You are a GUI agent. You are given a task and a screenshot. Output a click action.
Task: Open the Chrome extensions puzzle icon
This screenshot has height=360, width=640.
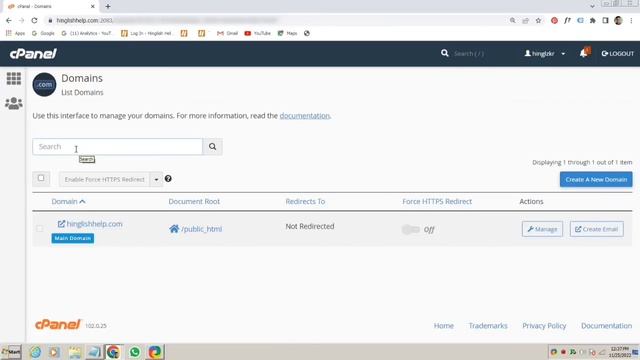click(593, 20)
